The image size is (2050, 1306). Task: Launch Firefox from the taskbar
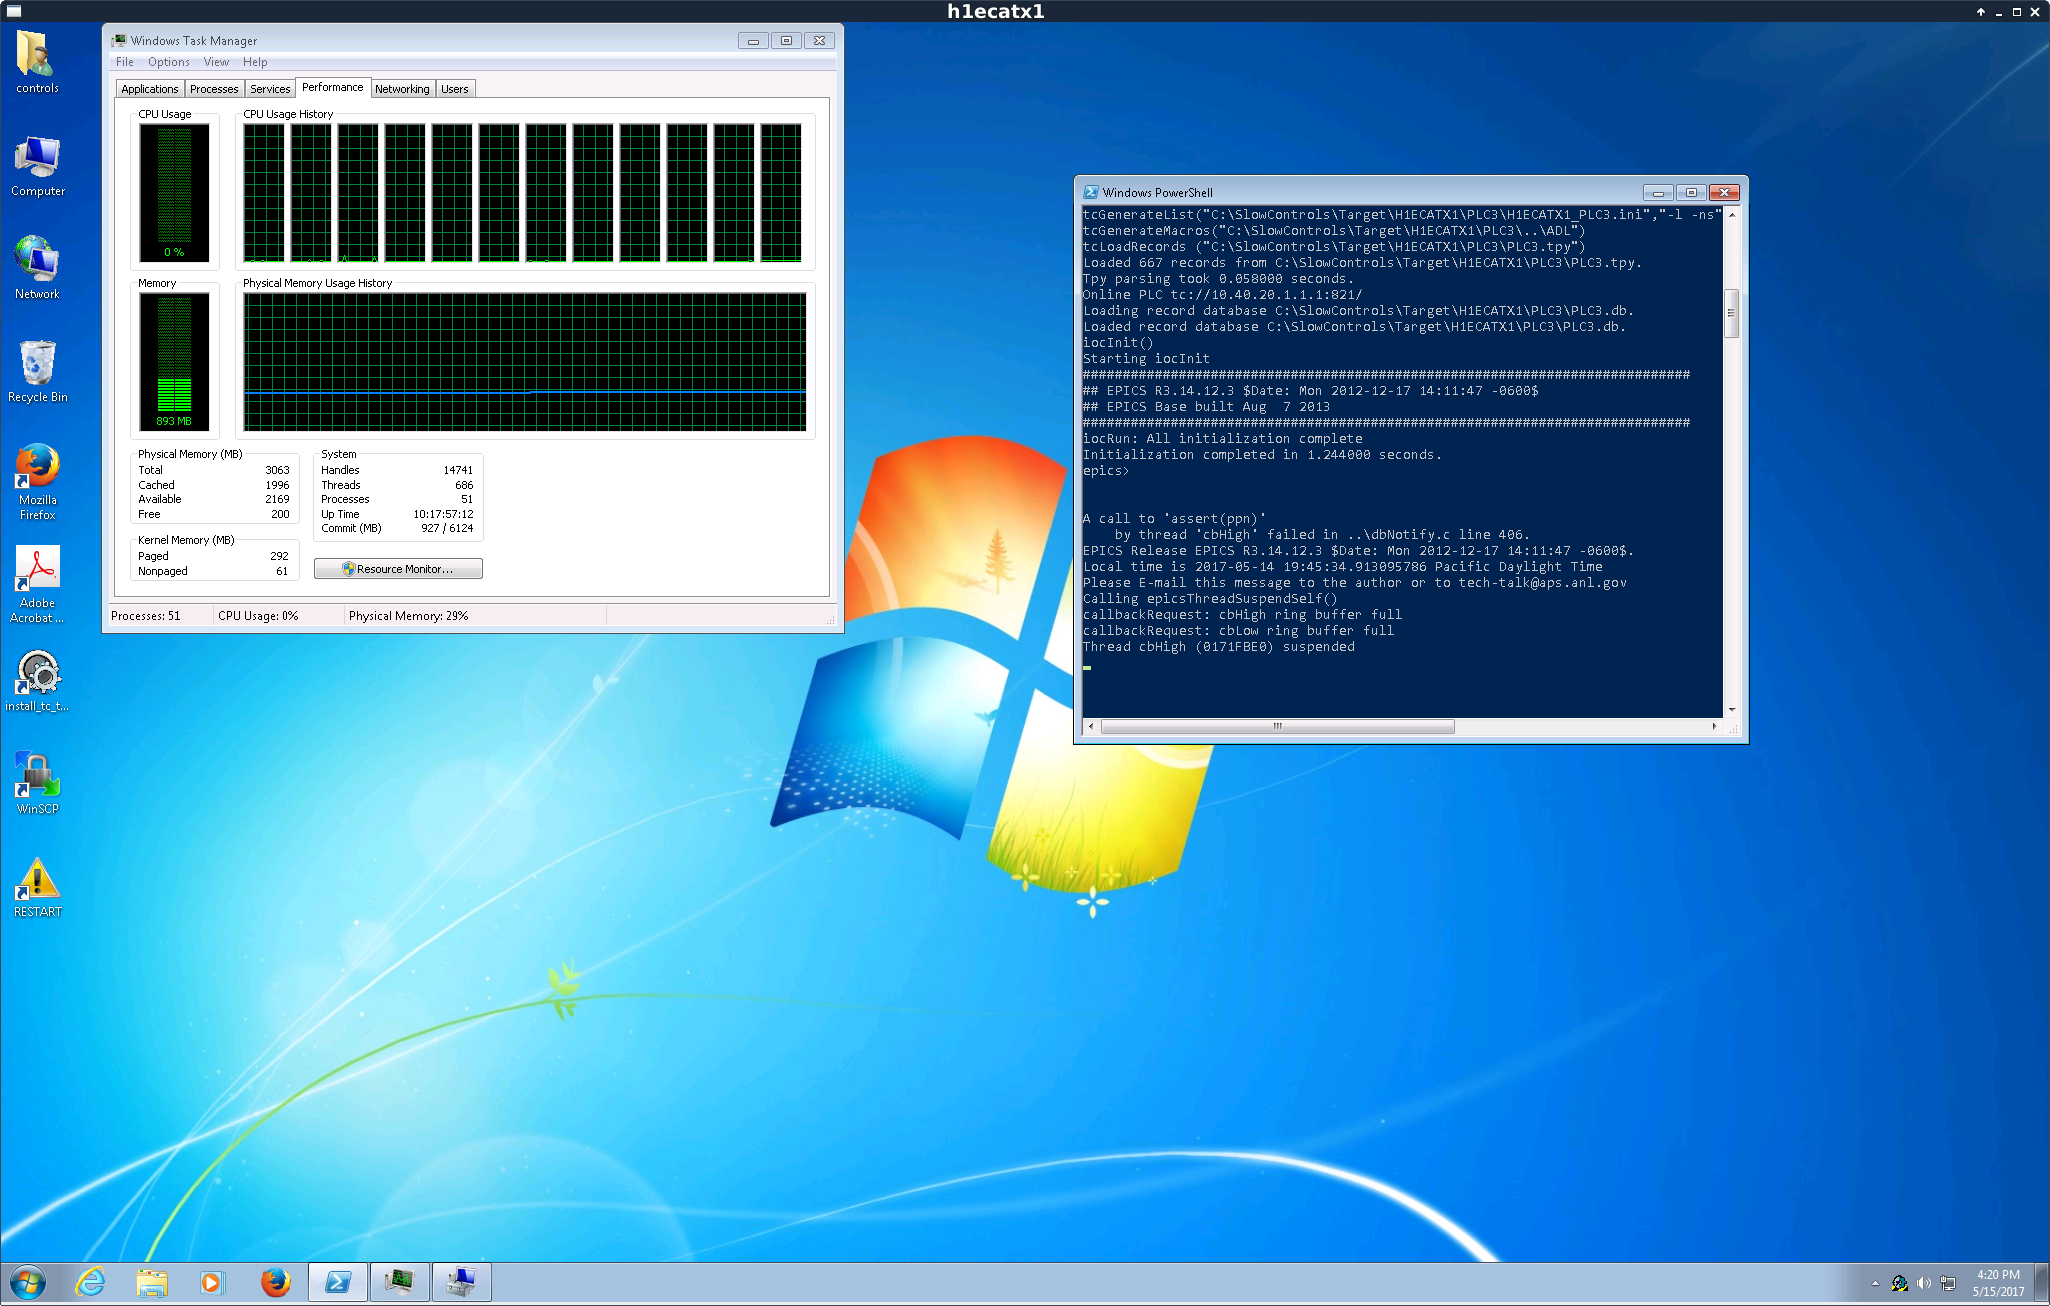275,1282
